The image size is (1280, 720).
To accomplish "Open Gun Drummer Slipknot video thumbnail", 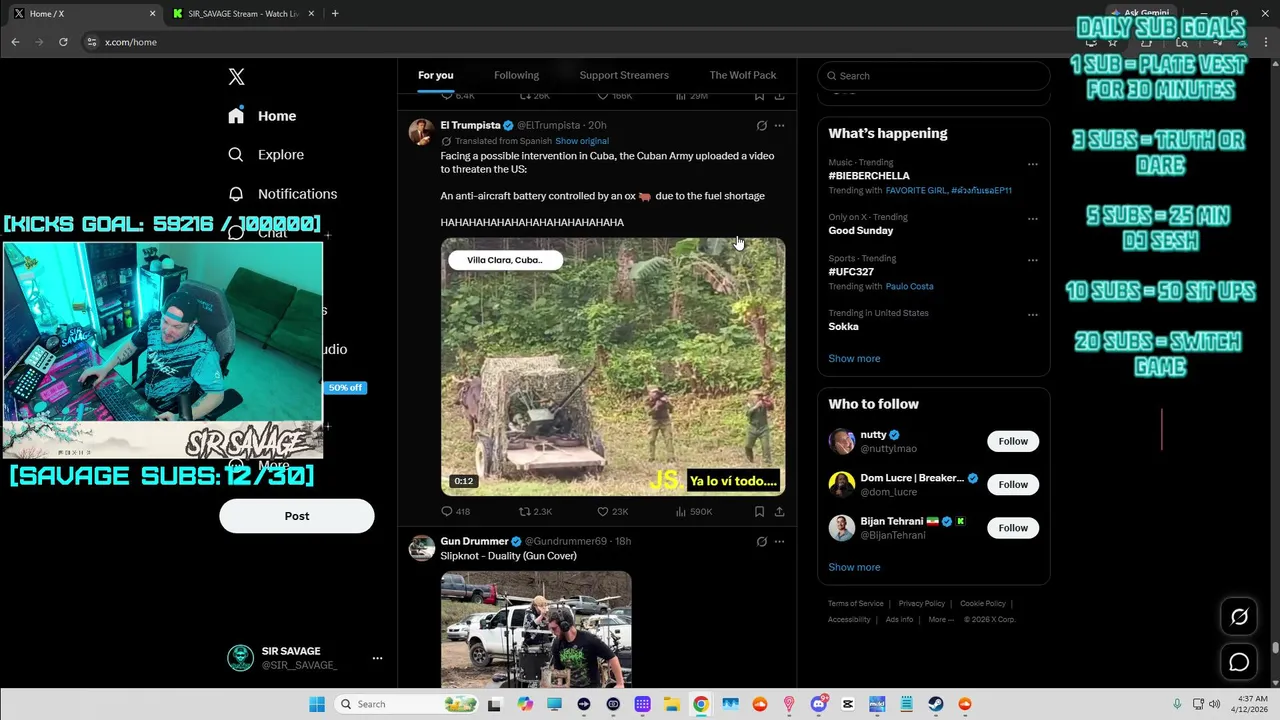I will [x=536, y=630].
